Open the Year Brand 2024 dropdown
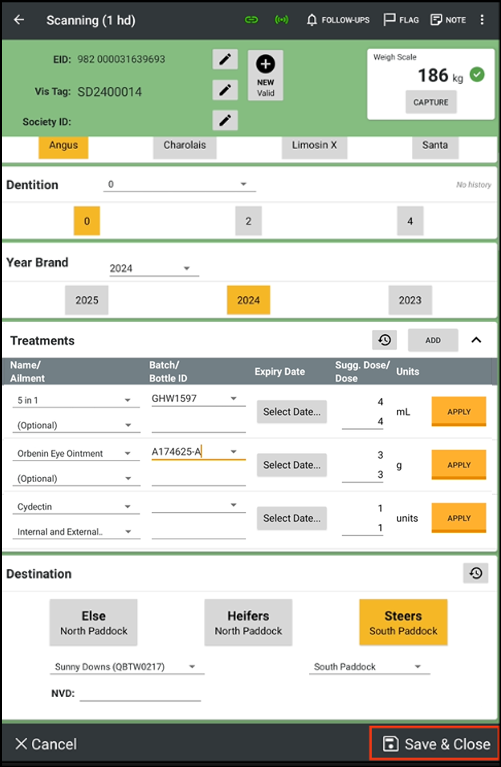501x767 pixels. click(154, 269)
